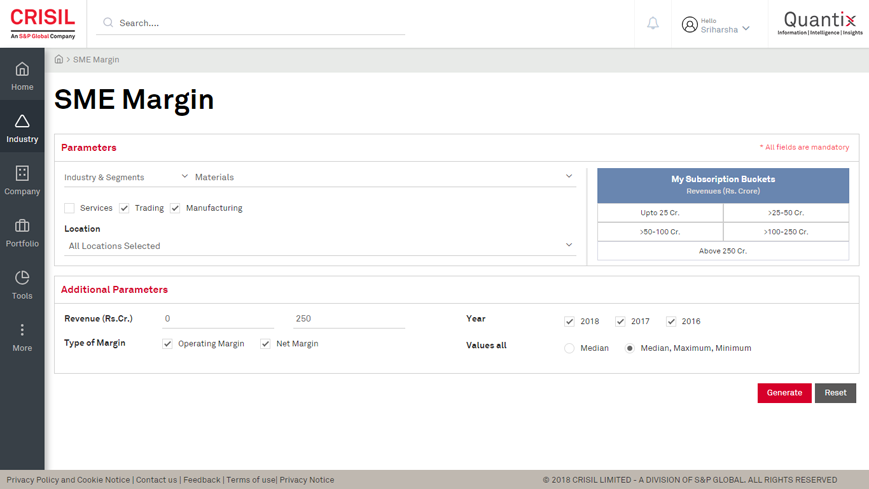Viewport: 869px width, 489px height.
Task: Click the breadcrumb home icon
Action: [x=59, y=60]
